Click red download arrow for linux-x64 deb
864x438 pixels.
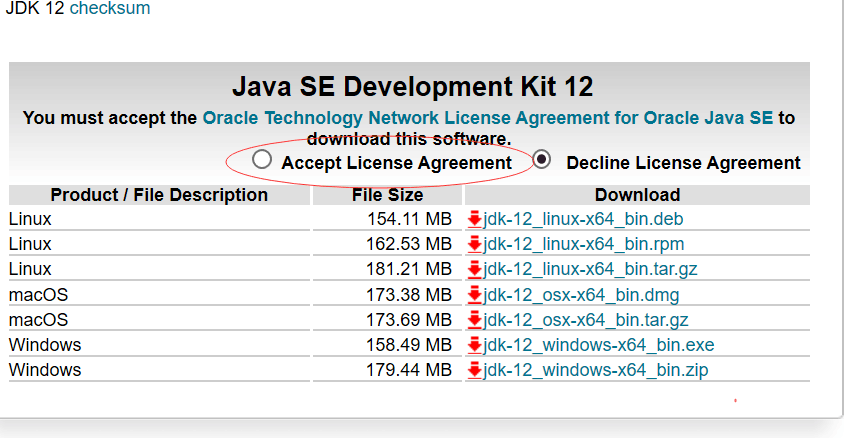click(x=475, y=219)
